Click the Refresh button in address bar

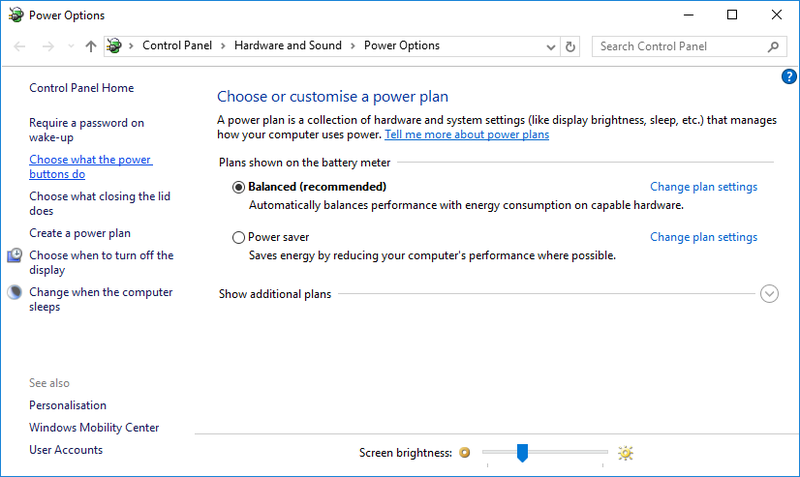(571, 46)
